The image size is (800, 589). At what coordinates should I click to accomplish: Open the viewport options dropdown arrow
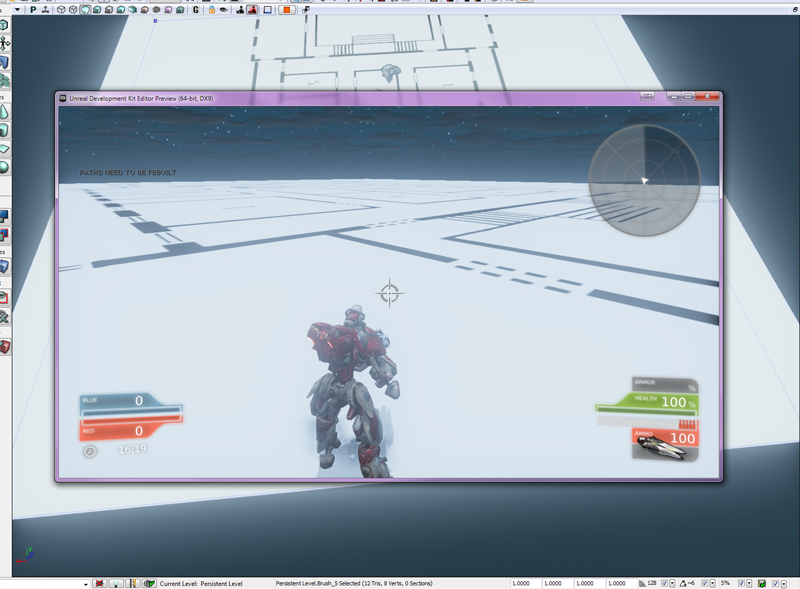[17, 10]
